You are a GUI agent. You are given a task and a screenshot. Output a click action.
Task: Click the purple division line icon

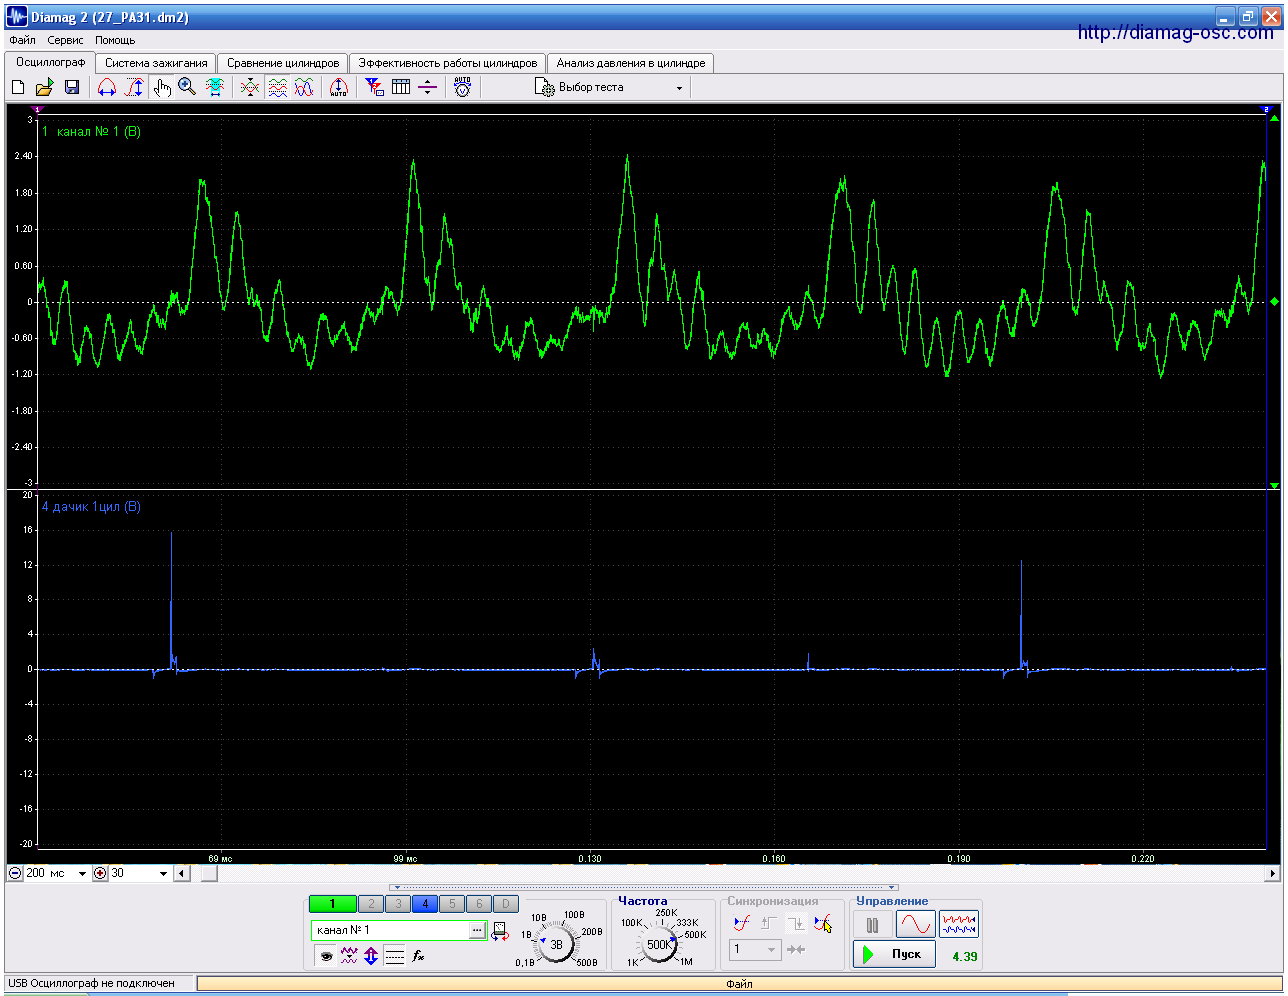427,87
